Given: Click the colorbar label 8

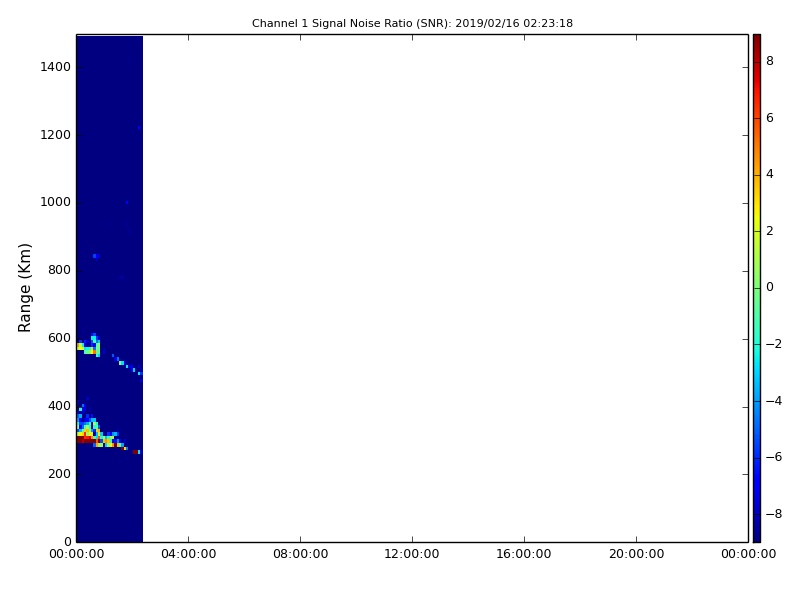Looking at the screenshot, I should click(x=770, y=61).
